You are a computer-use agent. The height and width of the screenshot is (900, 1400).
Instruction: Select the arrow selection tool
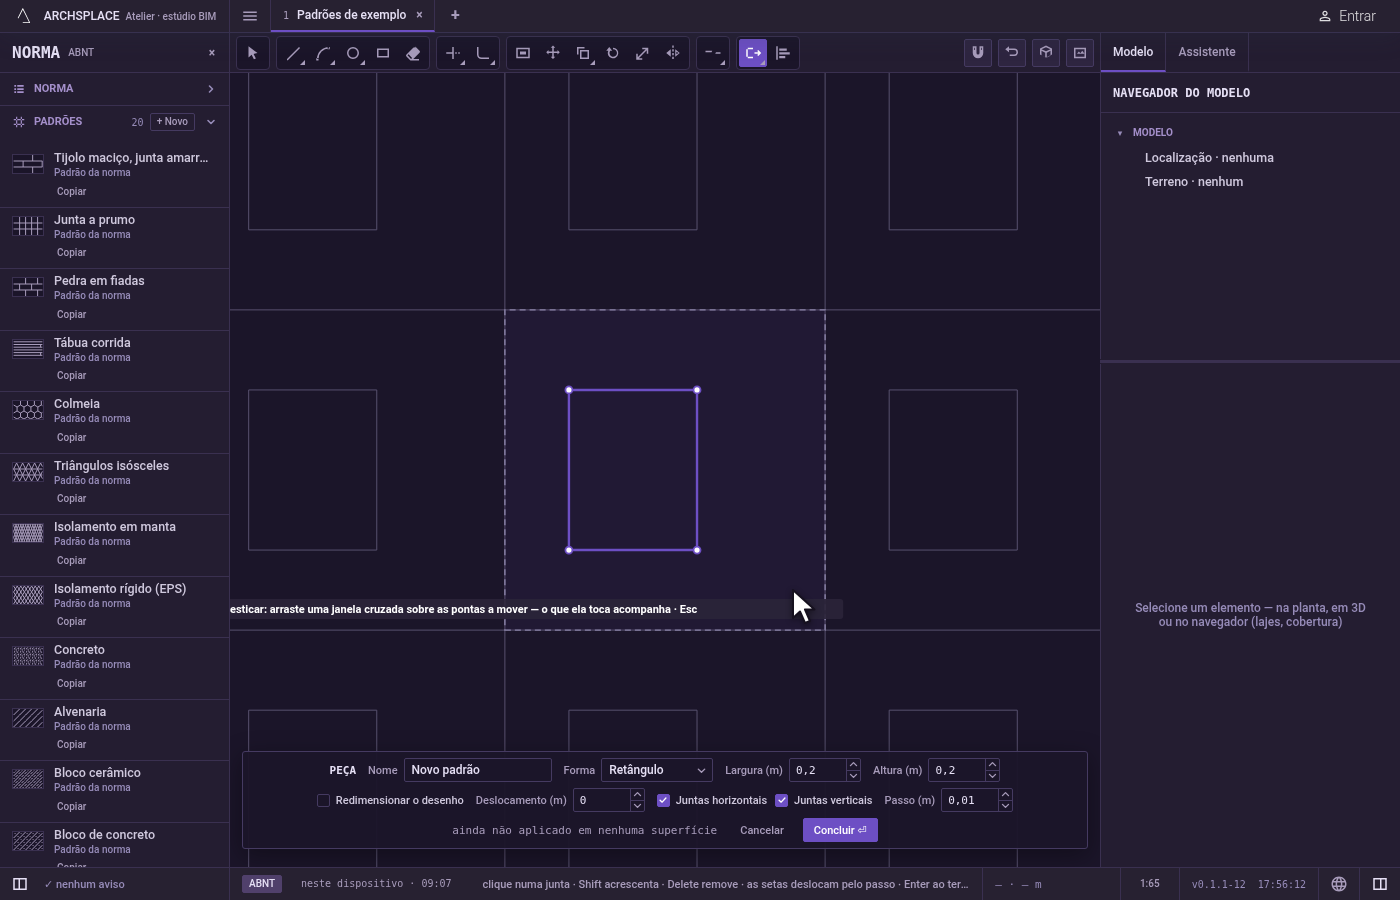pos(252,53)
